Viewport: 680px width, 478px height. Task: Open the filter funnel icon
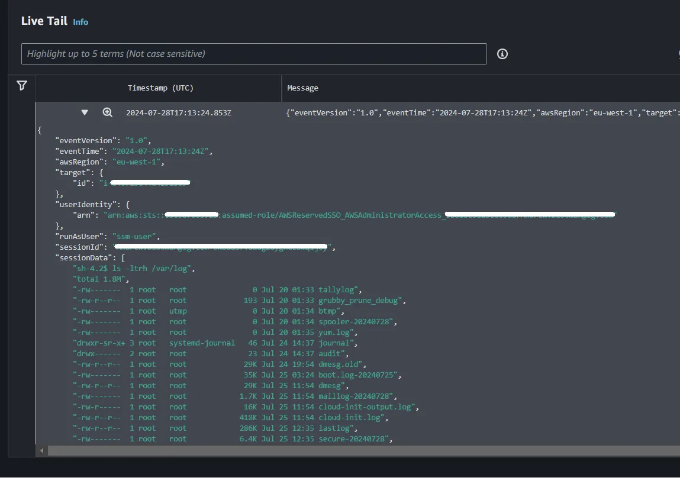22,86
